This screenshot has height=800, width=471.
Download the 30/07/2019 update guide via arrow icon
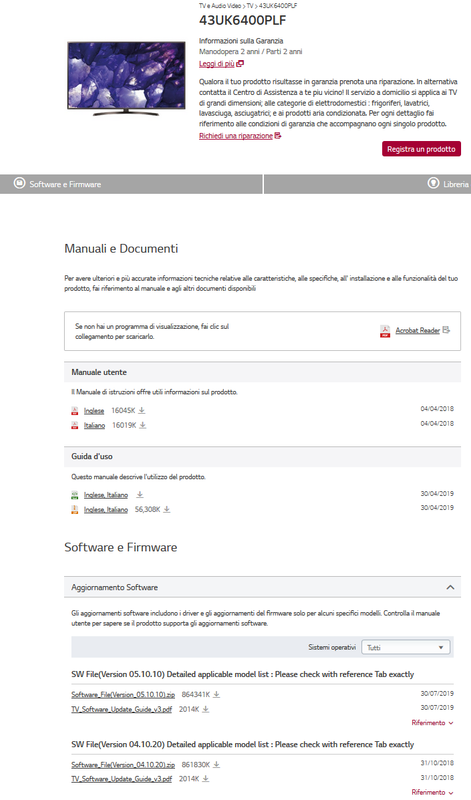tap(206, 709)
